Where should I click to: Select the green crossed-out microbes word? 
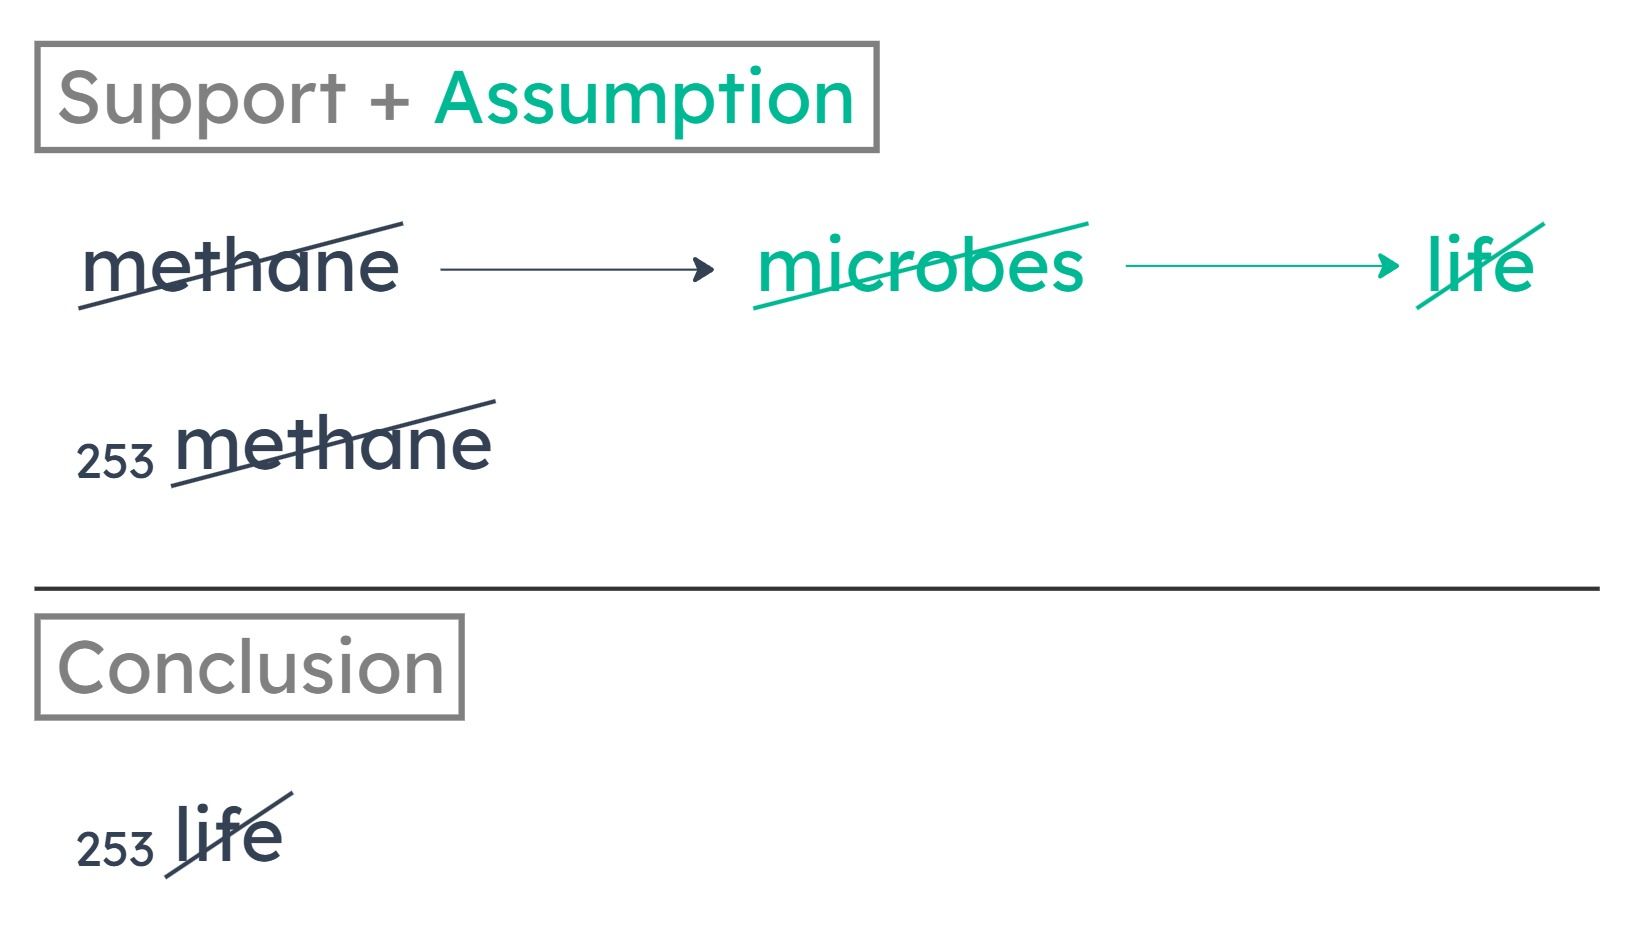tap(920, 266)
